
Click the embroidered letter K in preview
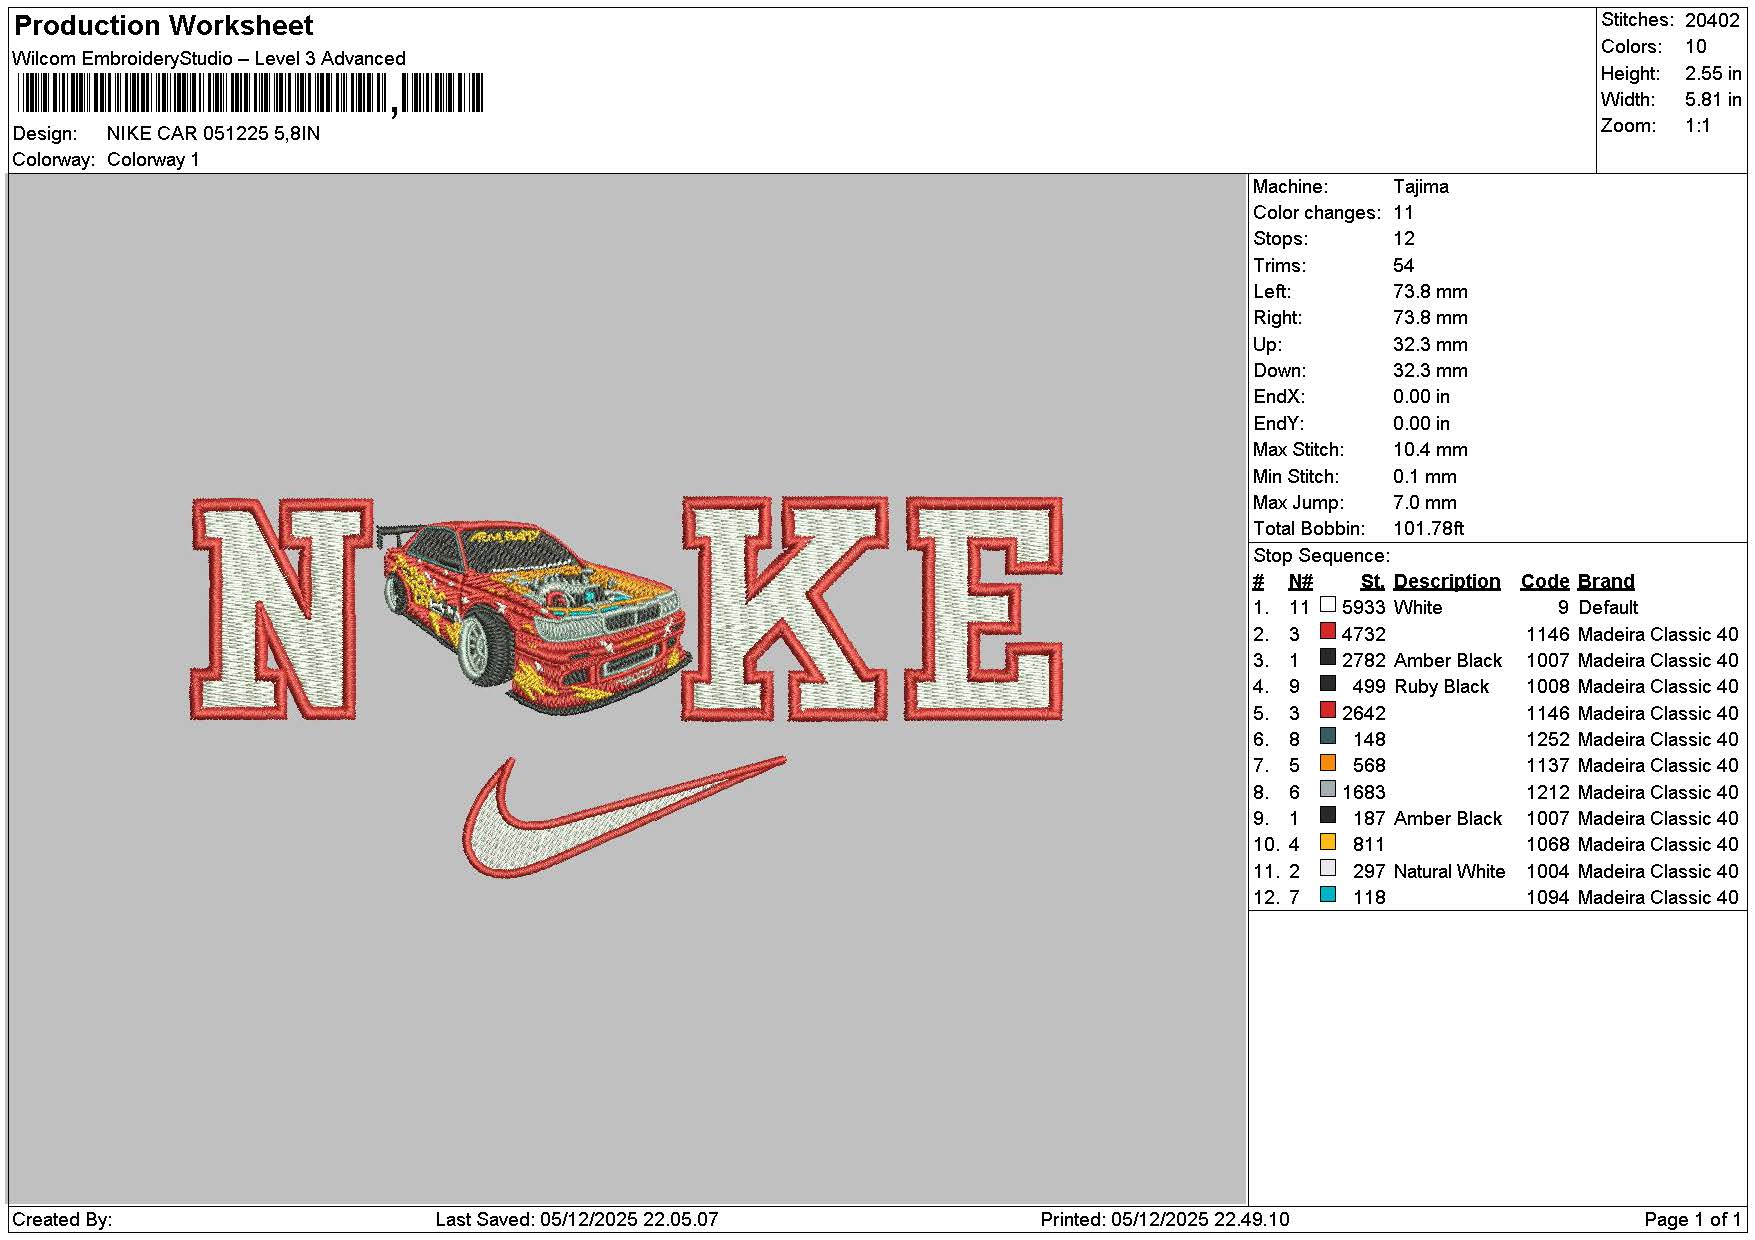click(x=785, y=609)
